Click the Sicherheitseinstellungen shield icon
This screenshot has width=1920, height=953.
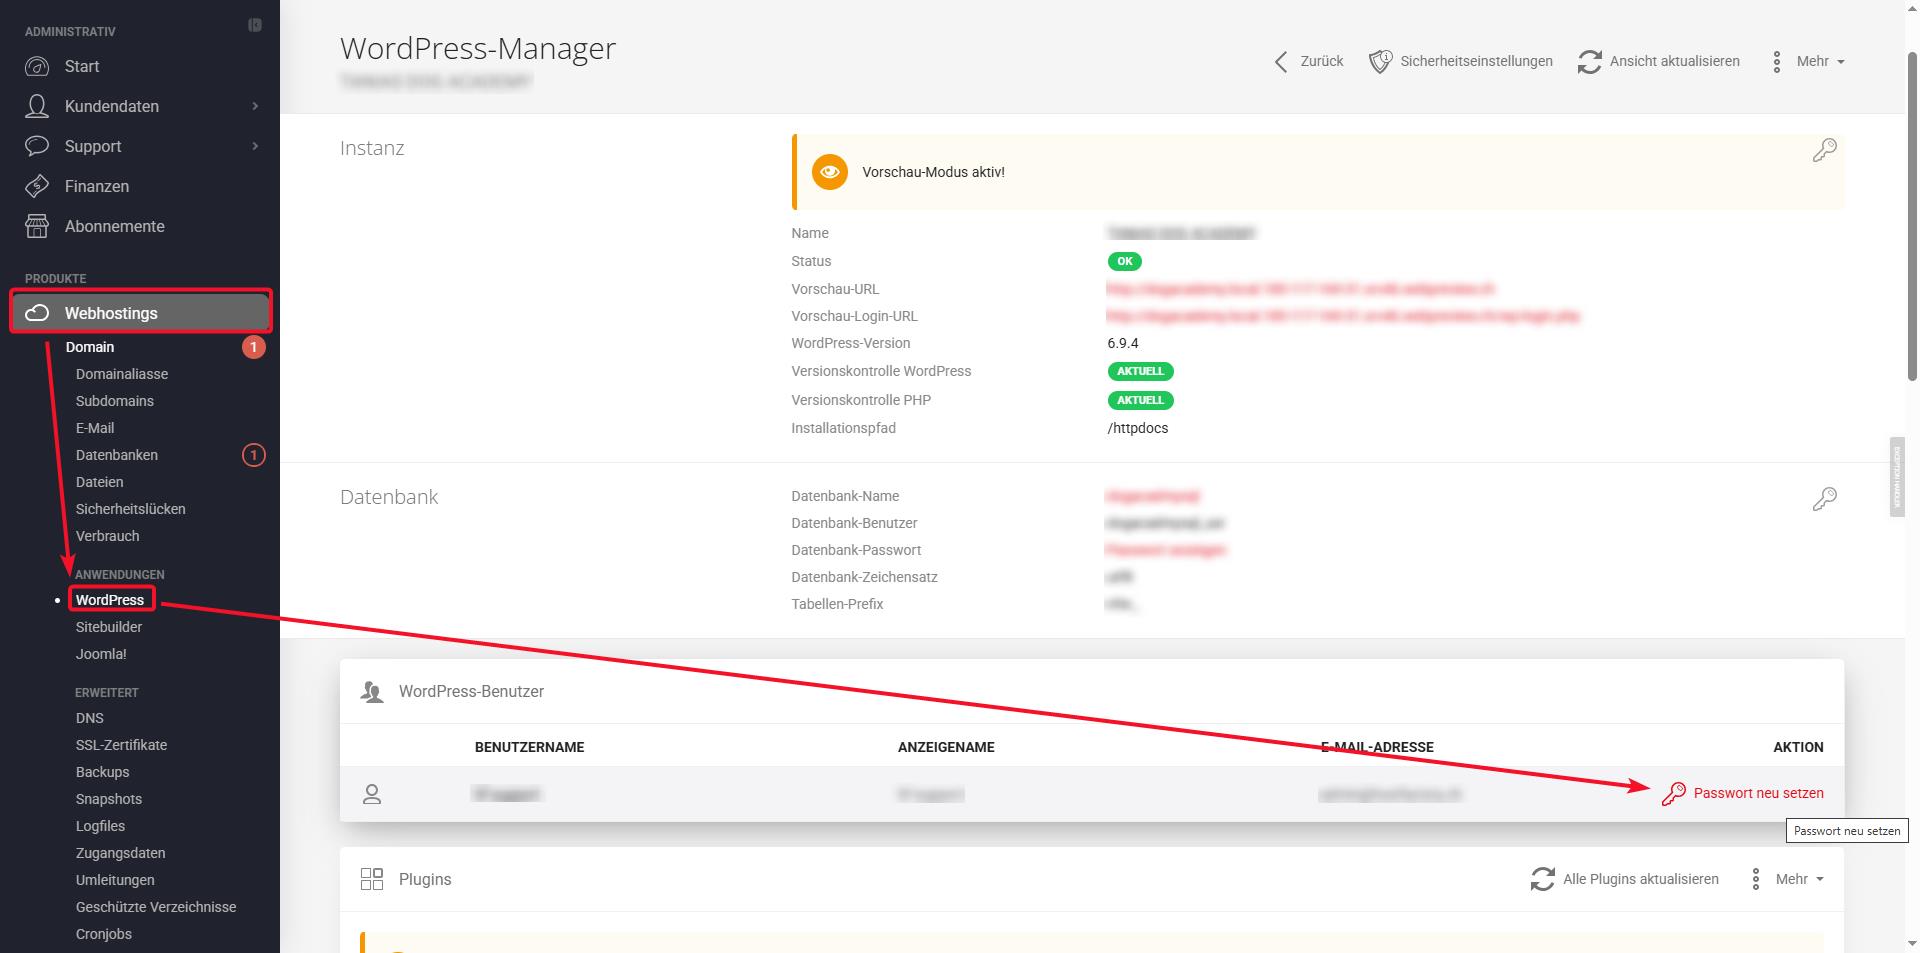[1380, 62]
